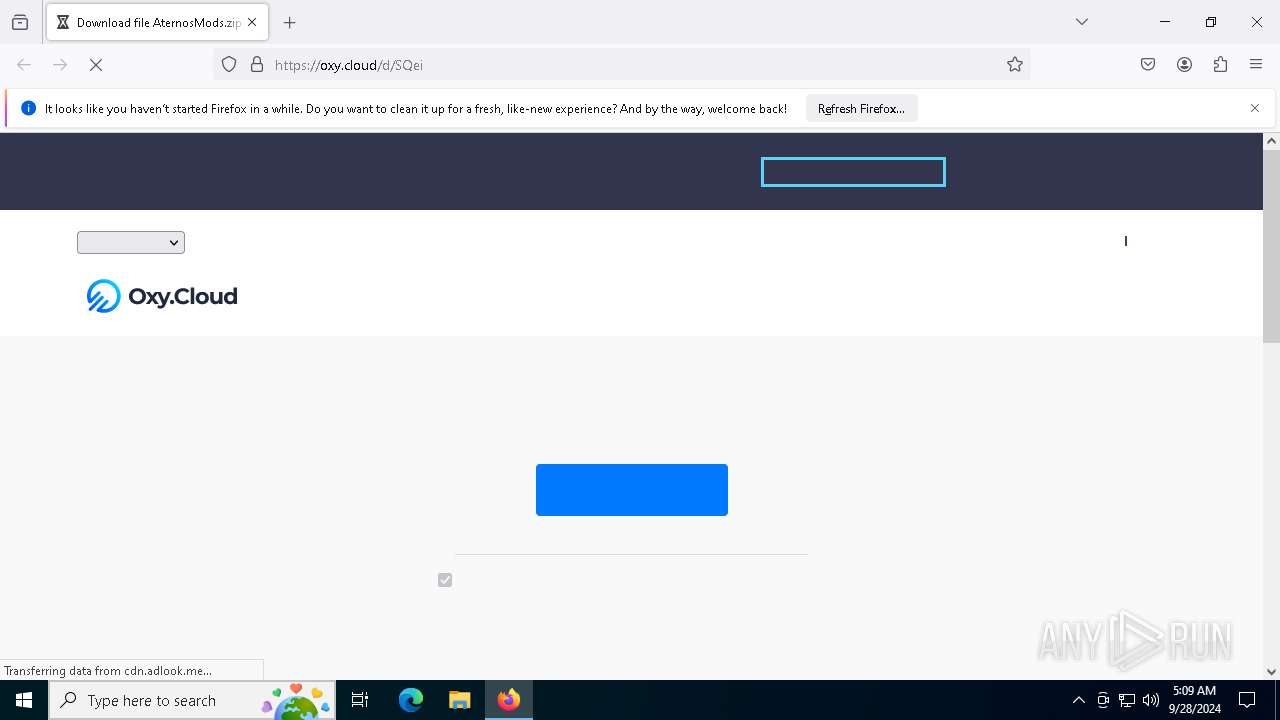Open Task View on taskbar

360,700
